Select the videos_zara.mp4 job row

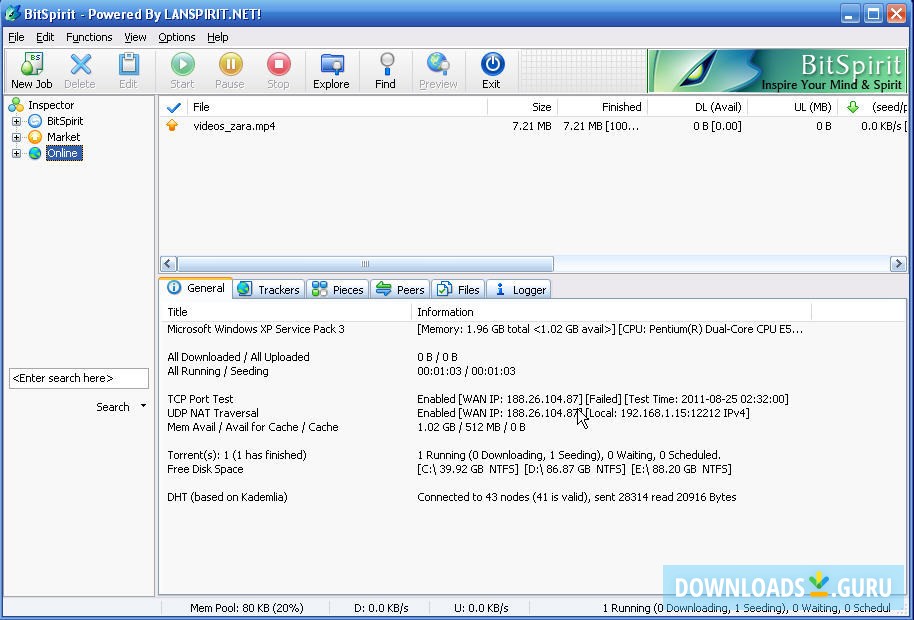pos(533,126)
